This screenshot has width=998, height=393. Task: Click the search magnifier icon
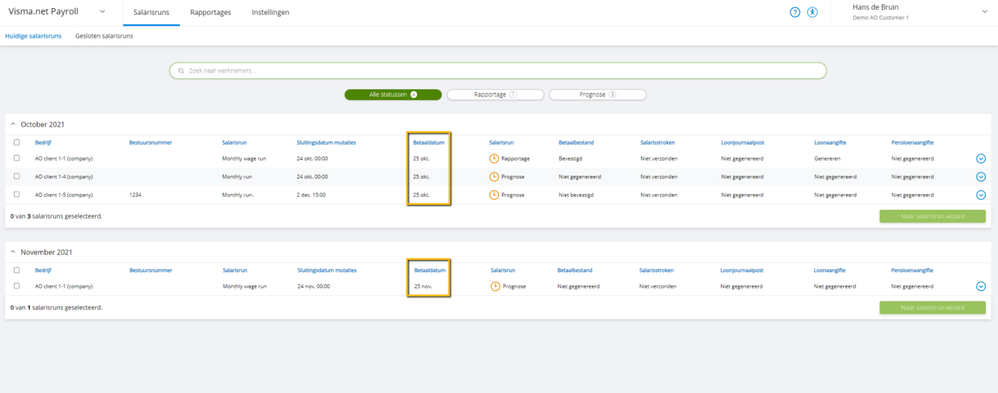coord(181,71)
